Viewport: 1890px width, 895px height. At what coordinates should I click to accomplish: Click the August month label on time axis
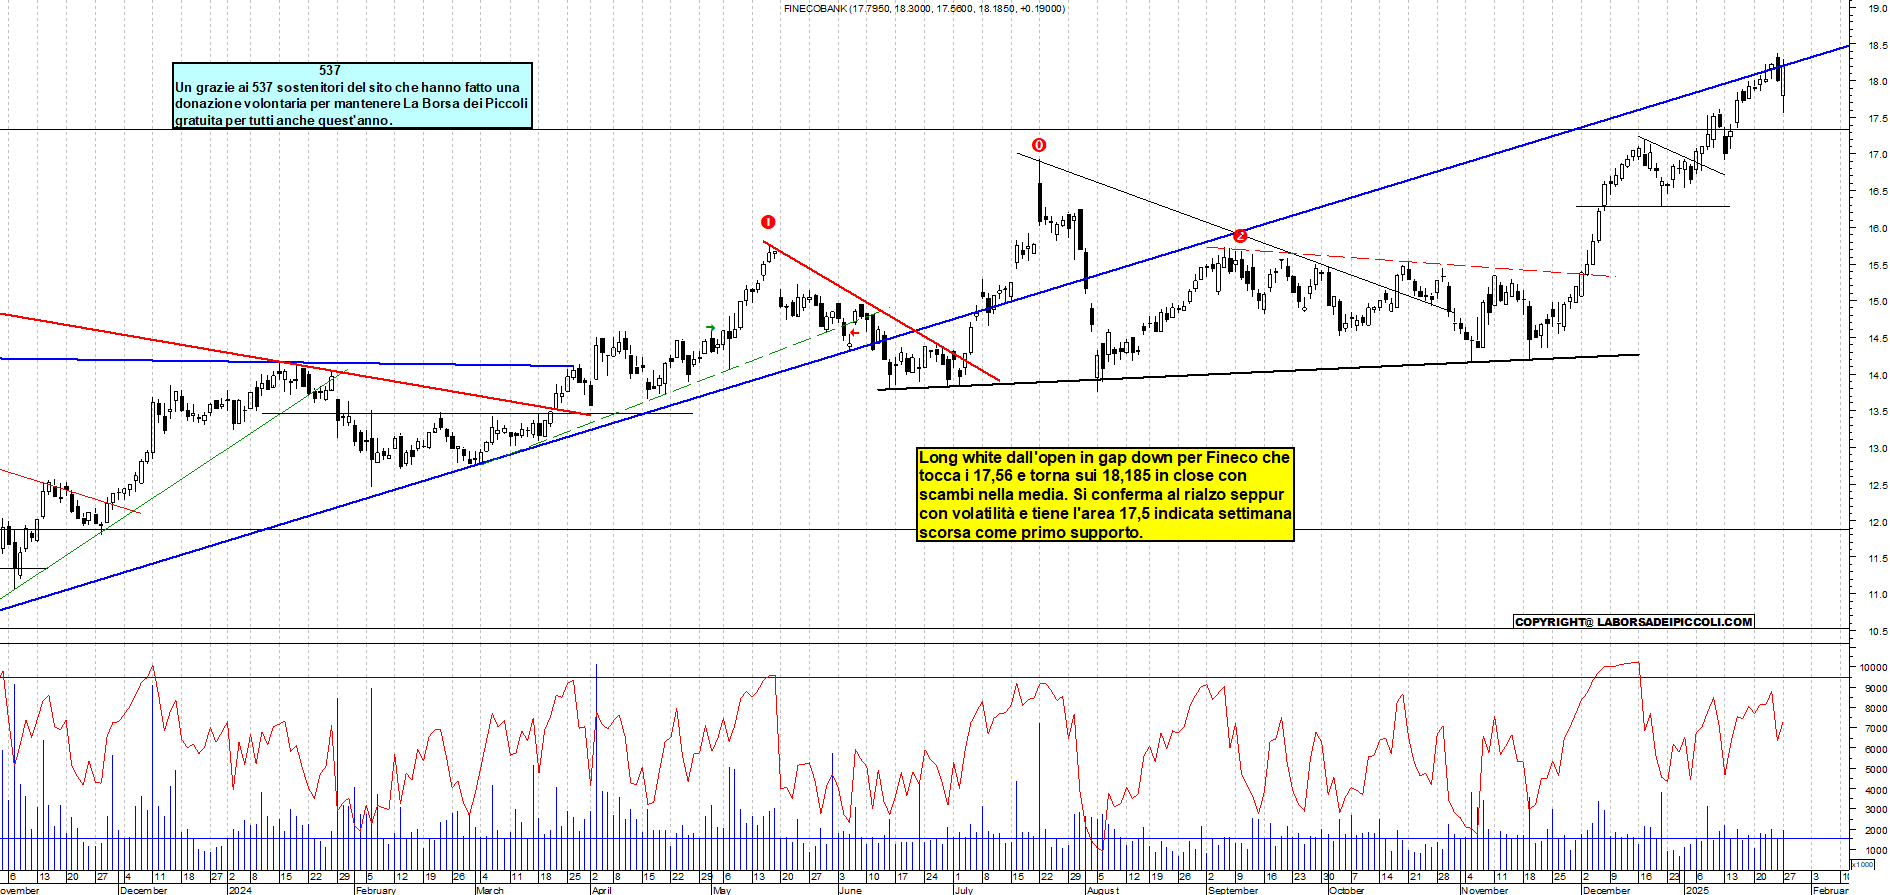(1103, 890)
